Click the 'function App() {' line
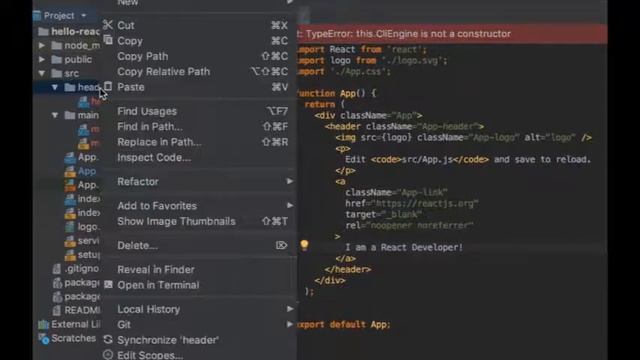 pos(336,93)
